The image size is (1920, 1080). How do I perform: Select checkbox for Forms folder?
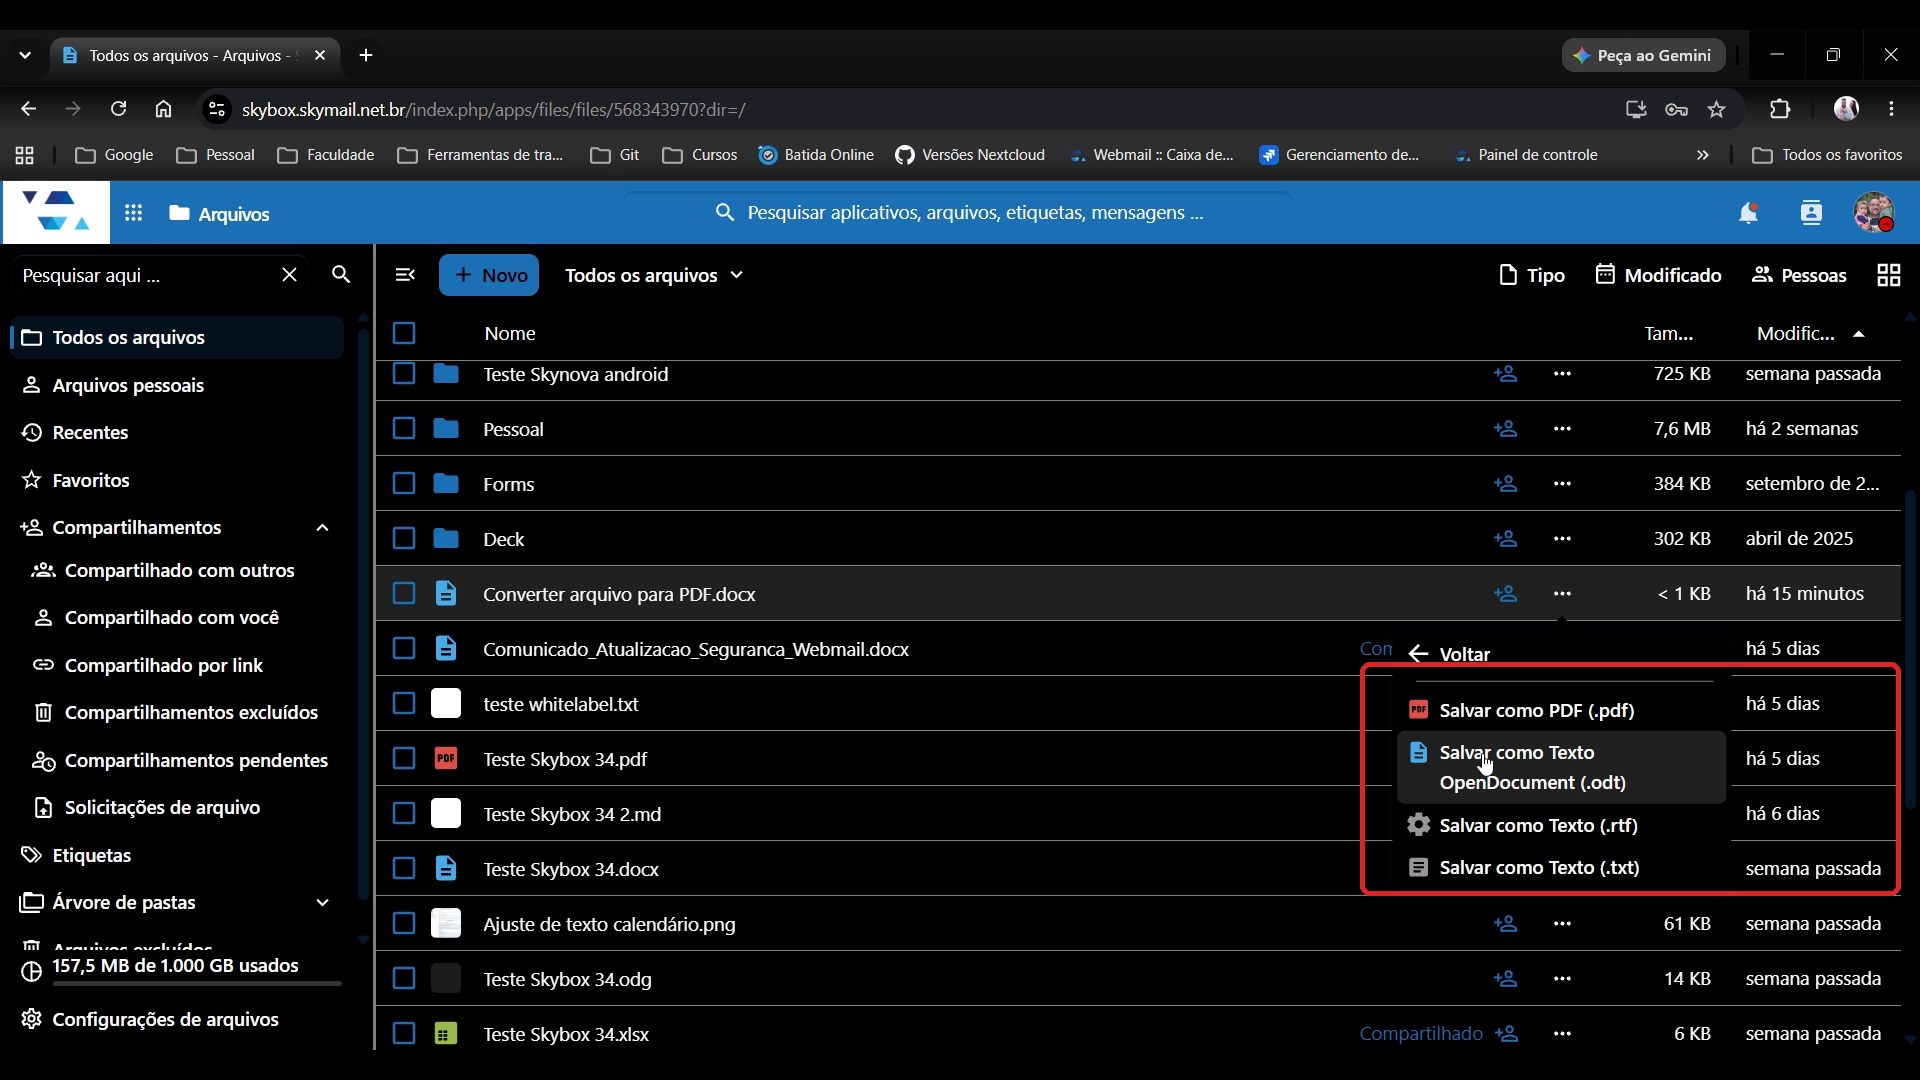tap(404, 484)
